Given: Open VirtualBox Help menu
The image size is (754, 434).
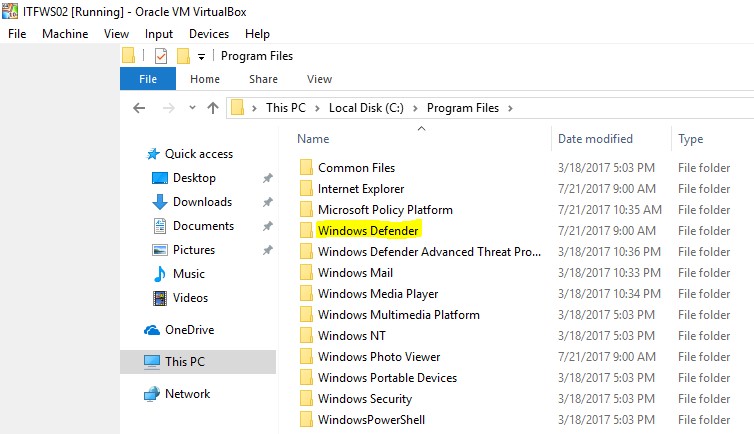Looking at the screenshot, I should (257, 34).
